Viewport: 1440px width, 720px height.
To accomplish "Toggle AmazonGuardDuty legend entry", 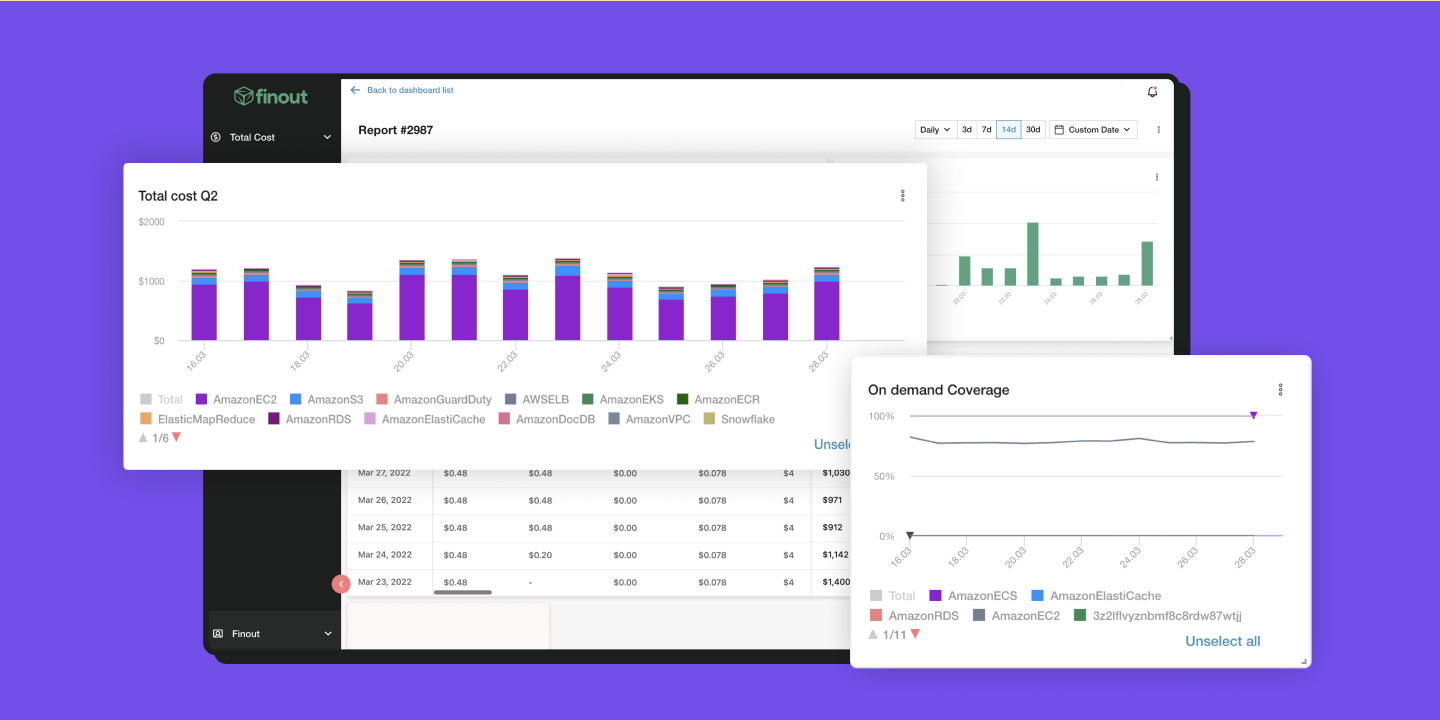I will [x=433, y=399].
